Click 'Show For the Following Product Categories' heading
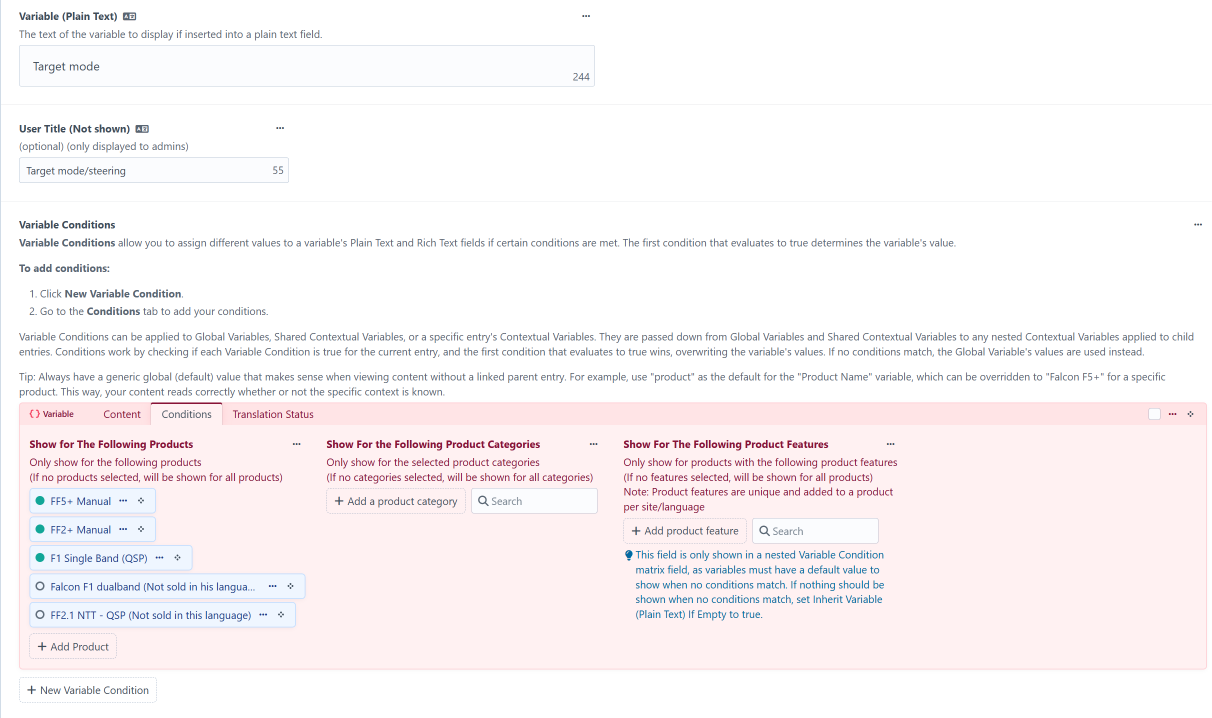Screen dimensions: 1212x718 [x=433, y=444]
